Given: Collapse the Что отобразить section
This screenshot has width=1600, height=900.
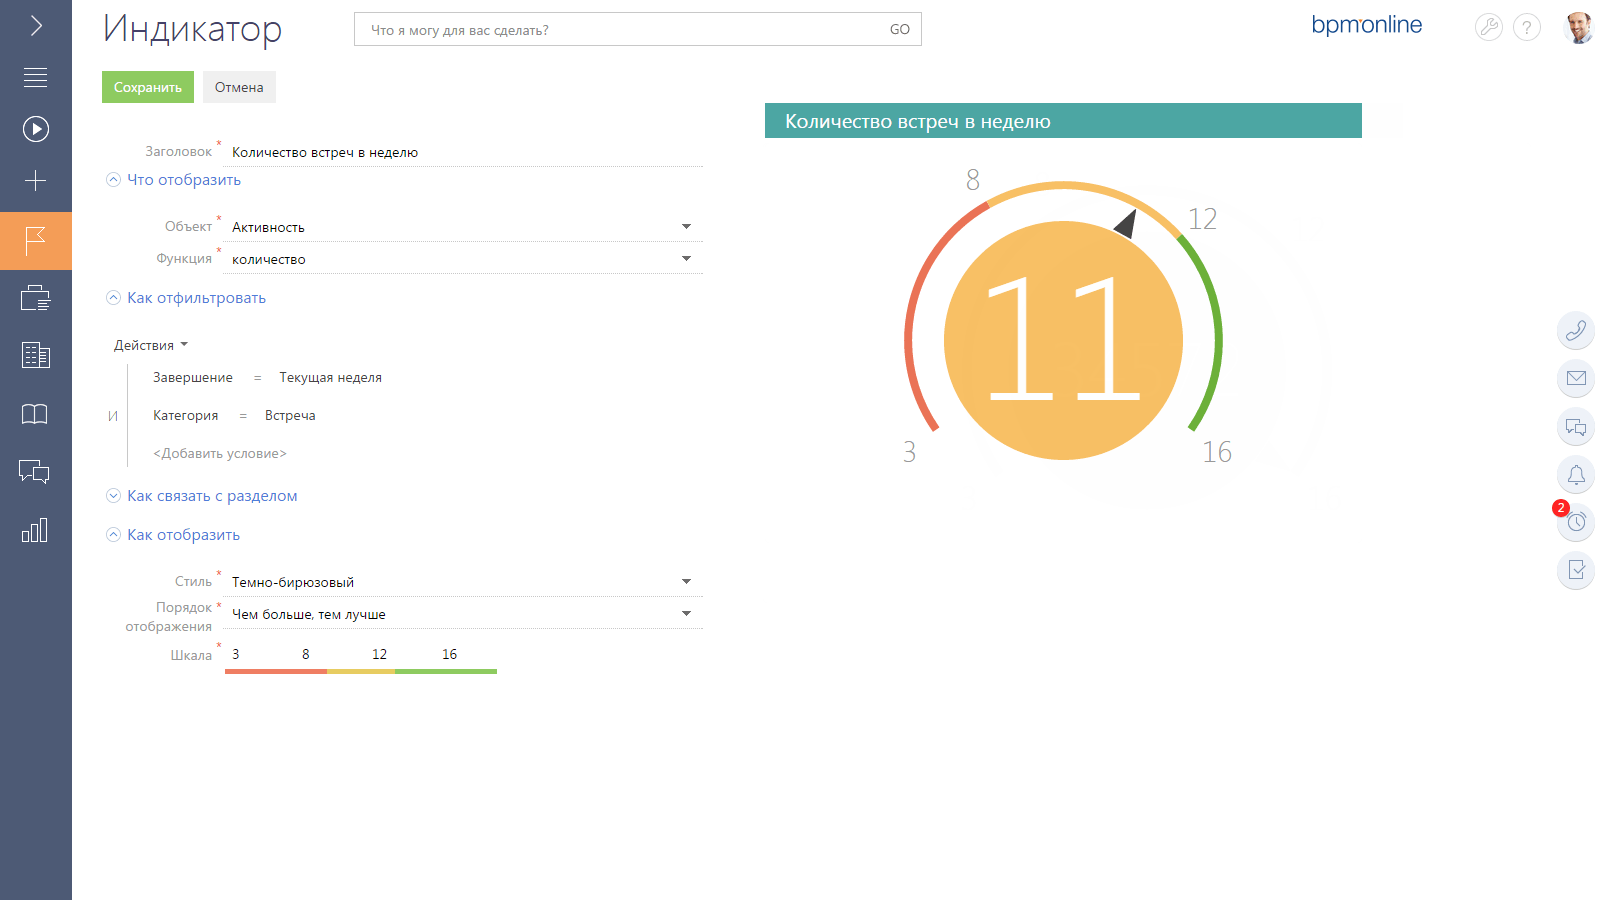Looking at the screenshot, I should tap(174, 180).
